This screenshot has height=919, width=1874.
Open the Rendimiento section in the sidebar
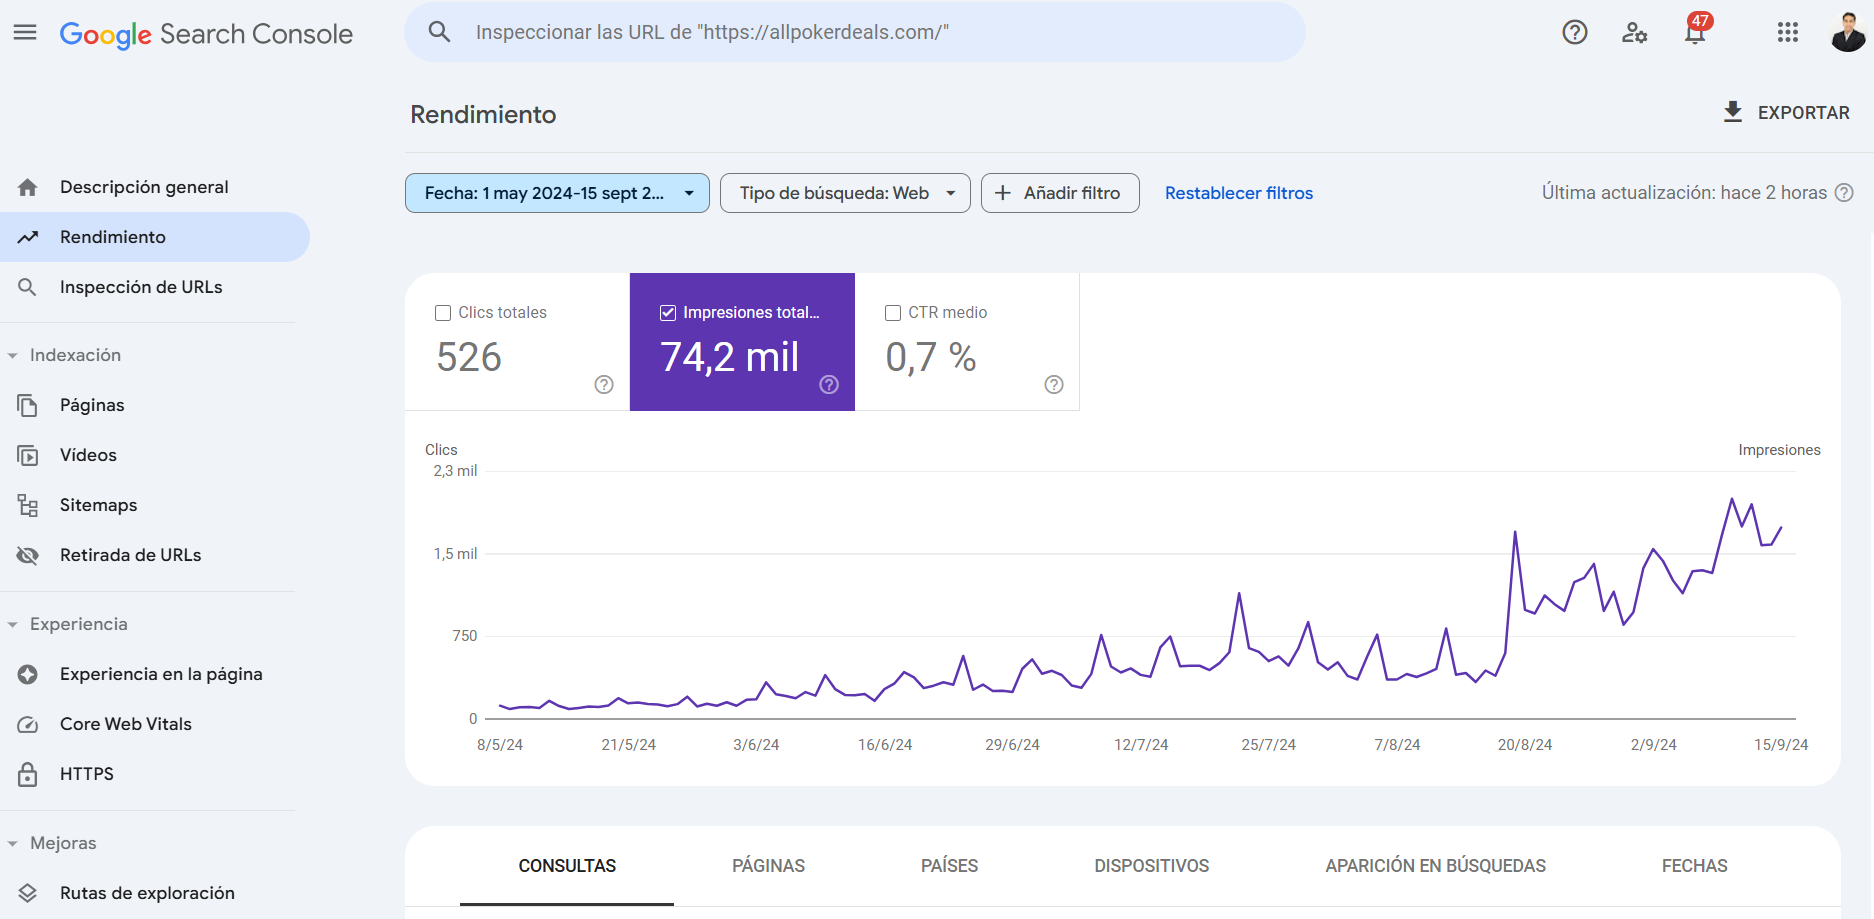(112, 236)
